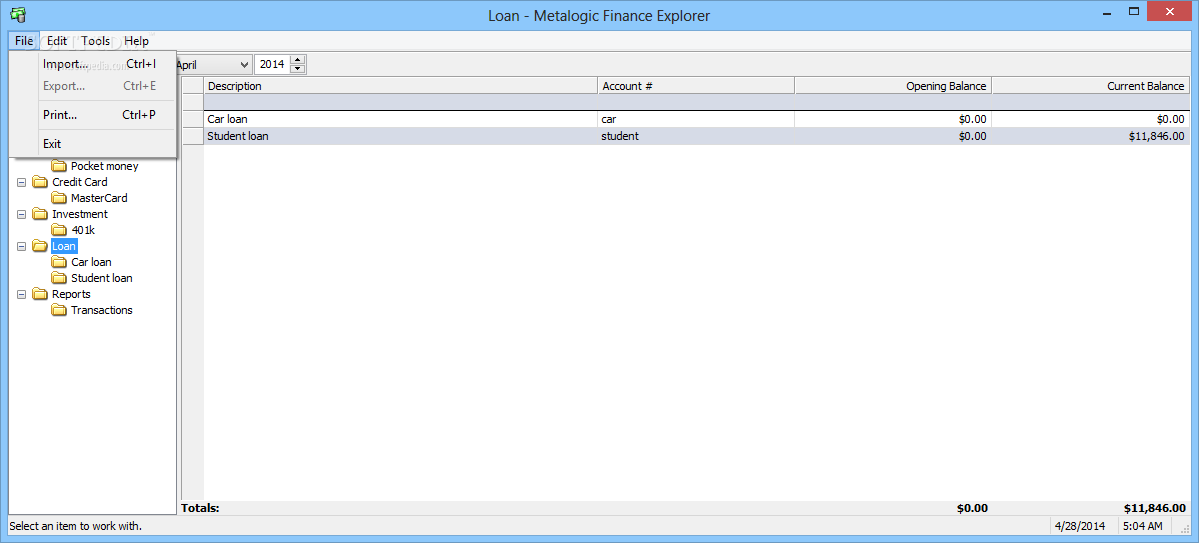
Task: Click the year field showing 2014
Action: point(273,65)
